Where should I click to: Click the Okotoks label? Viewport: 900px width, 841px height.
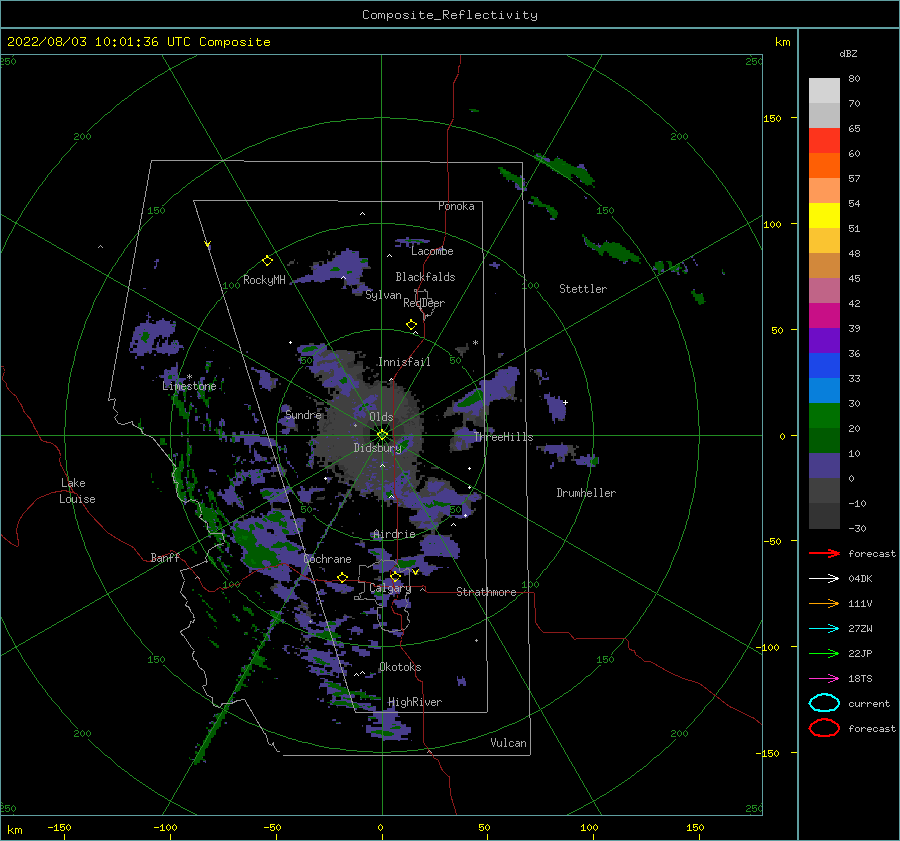pos(400,667)
